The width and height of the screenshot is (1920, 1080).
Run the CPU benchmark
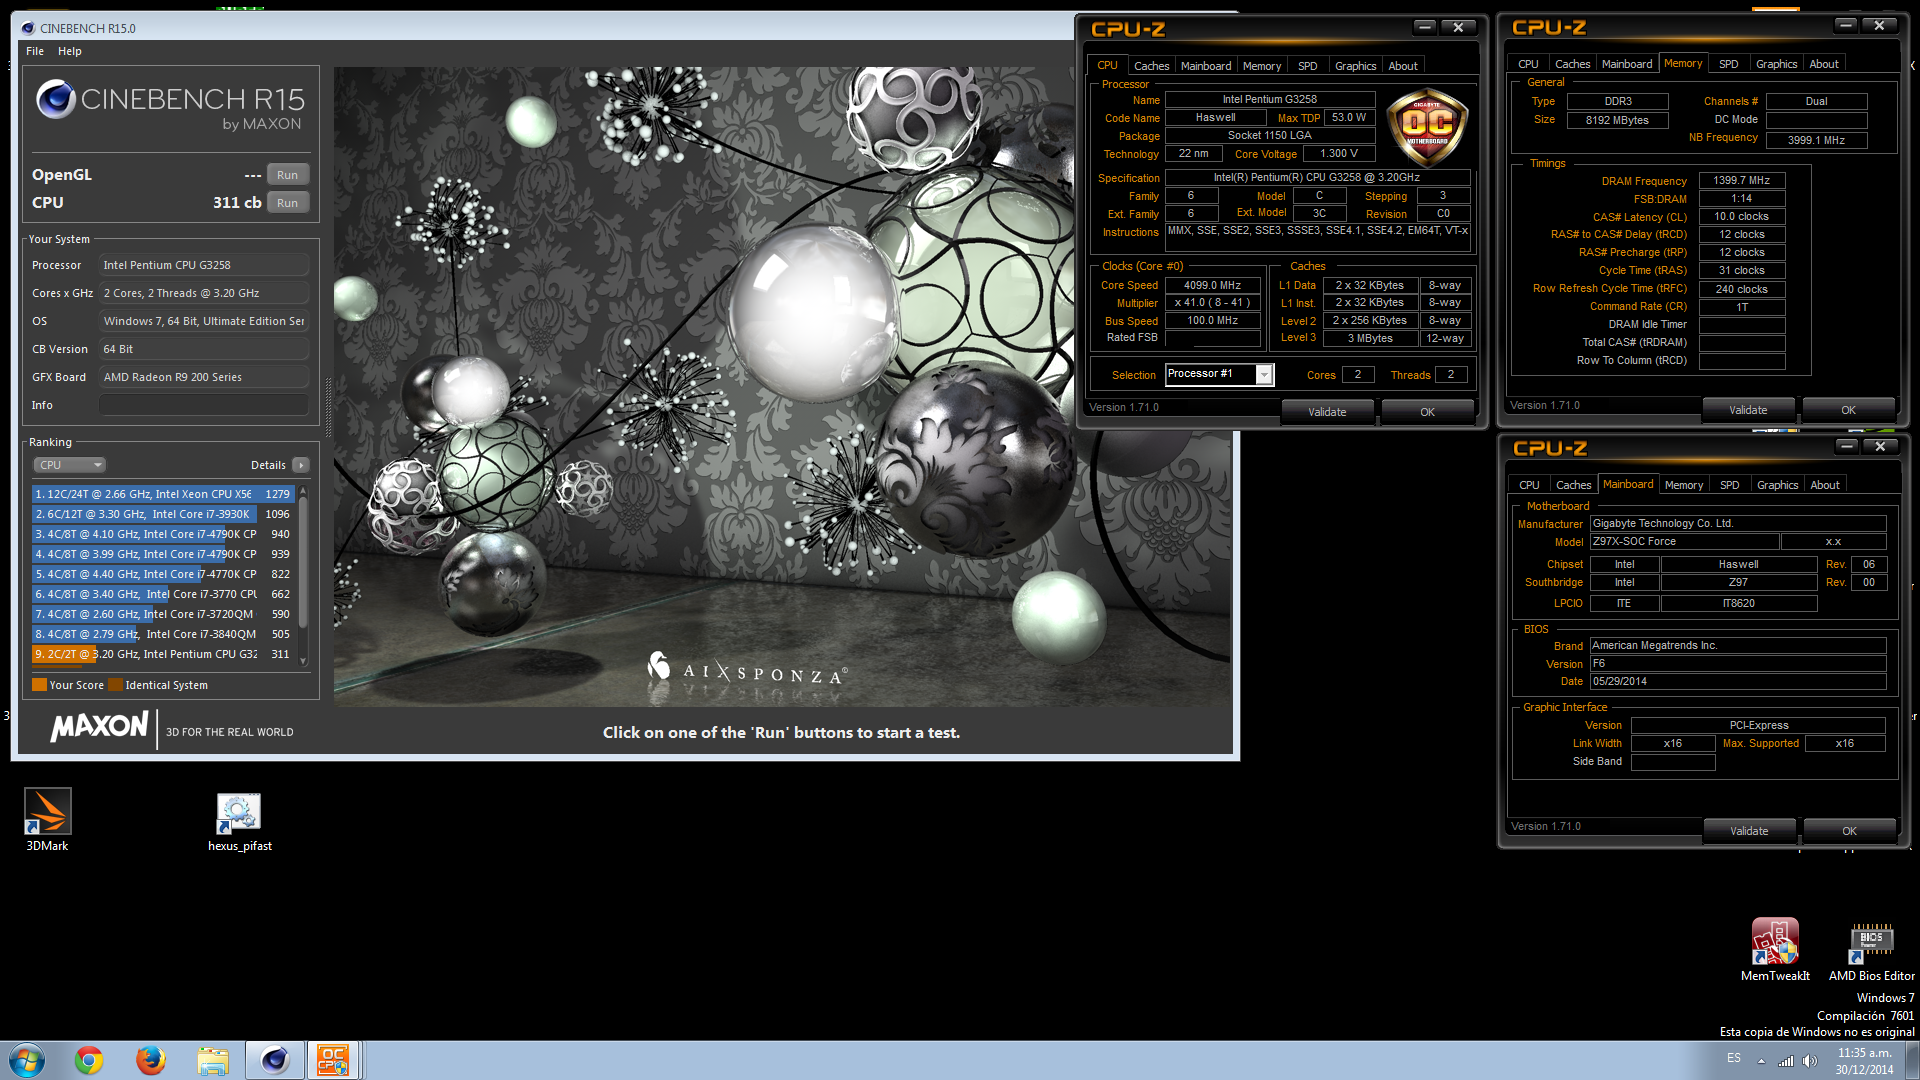(287, 203)
